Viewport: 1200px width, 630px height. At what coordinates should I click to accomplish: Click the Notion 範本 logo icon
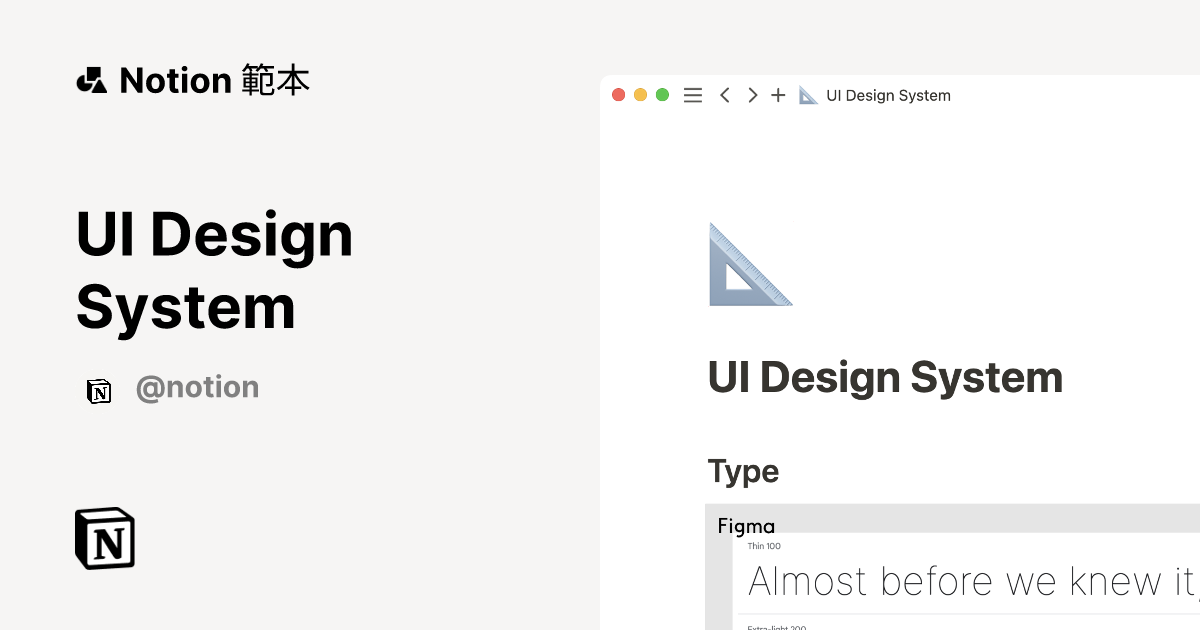[x=91, y=79]
